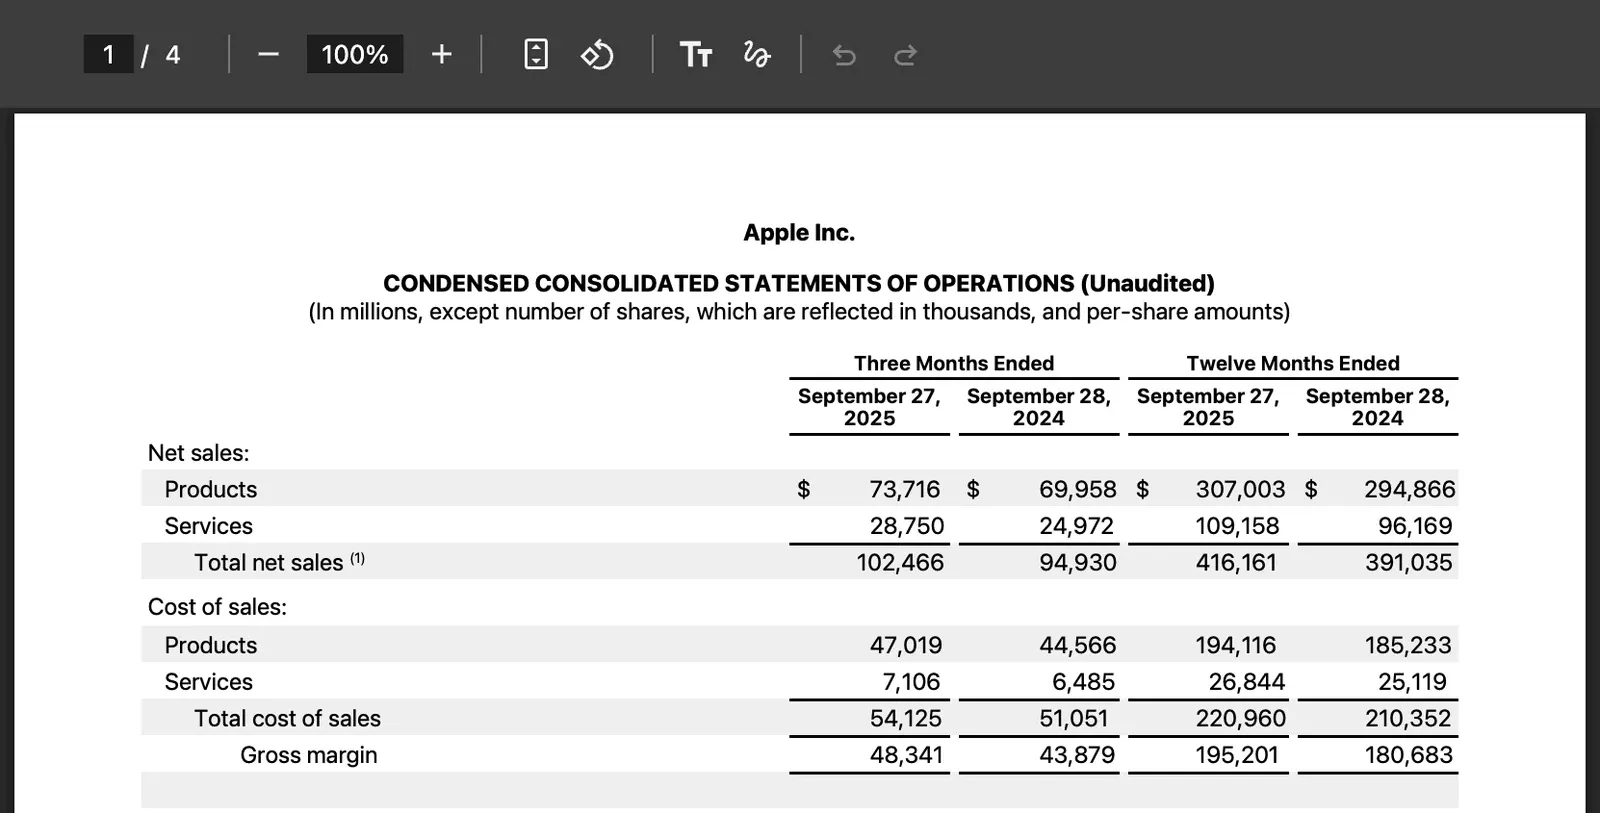Viewport: 1600px width, 813px height.
Task: Click the "Apple Inc." heading
Action: (799, 233)
